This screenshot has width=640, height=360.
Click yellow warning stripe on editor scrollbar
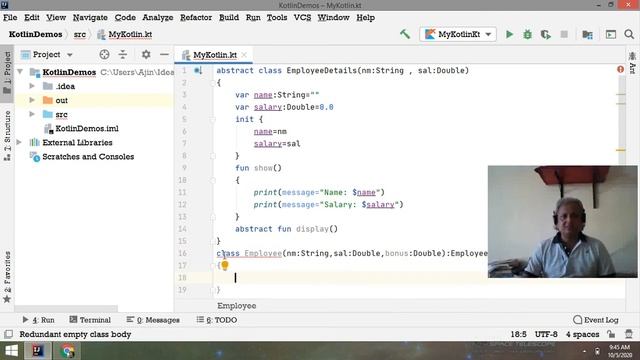(621, 150)
